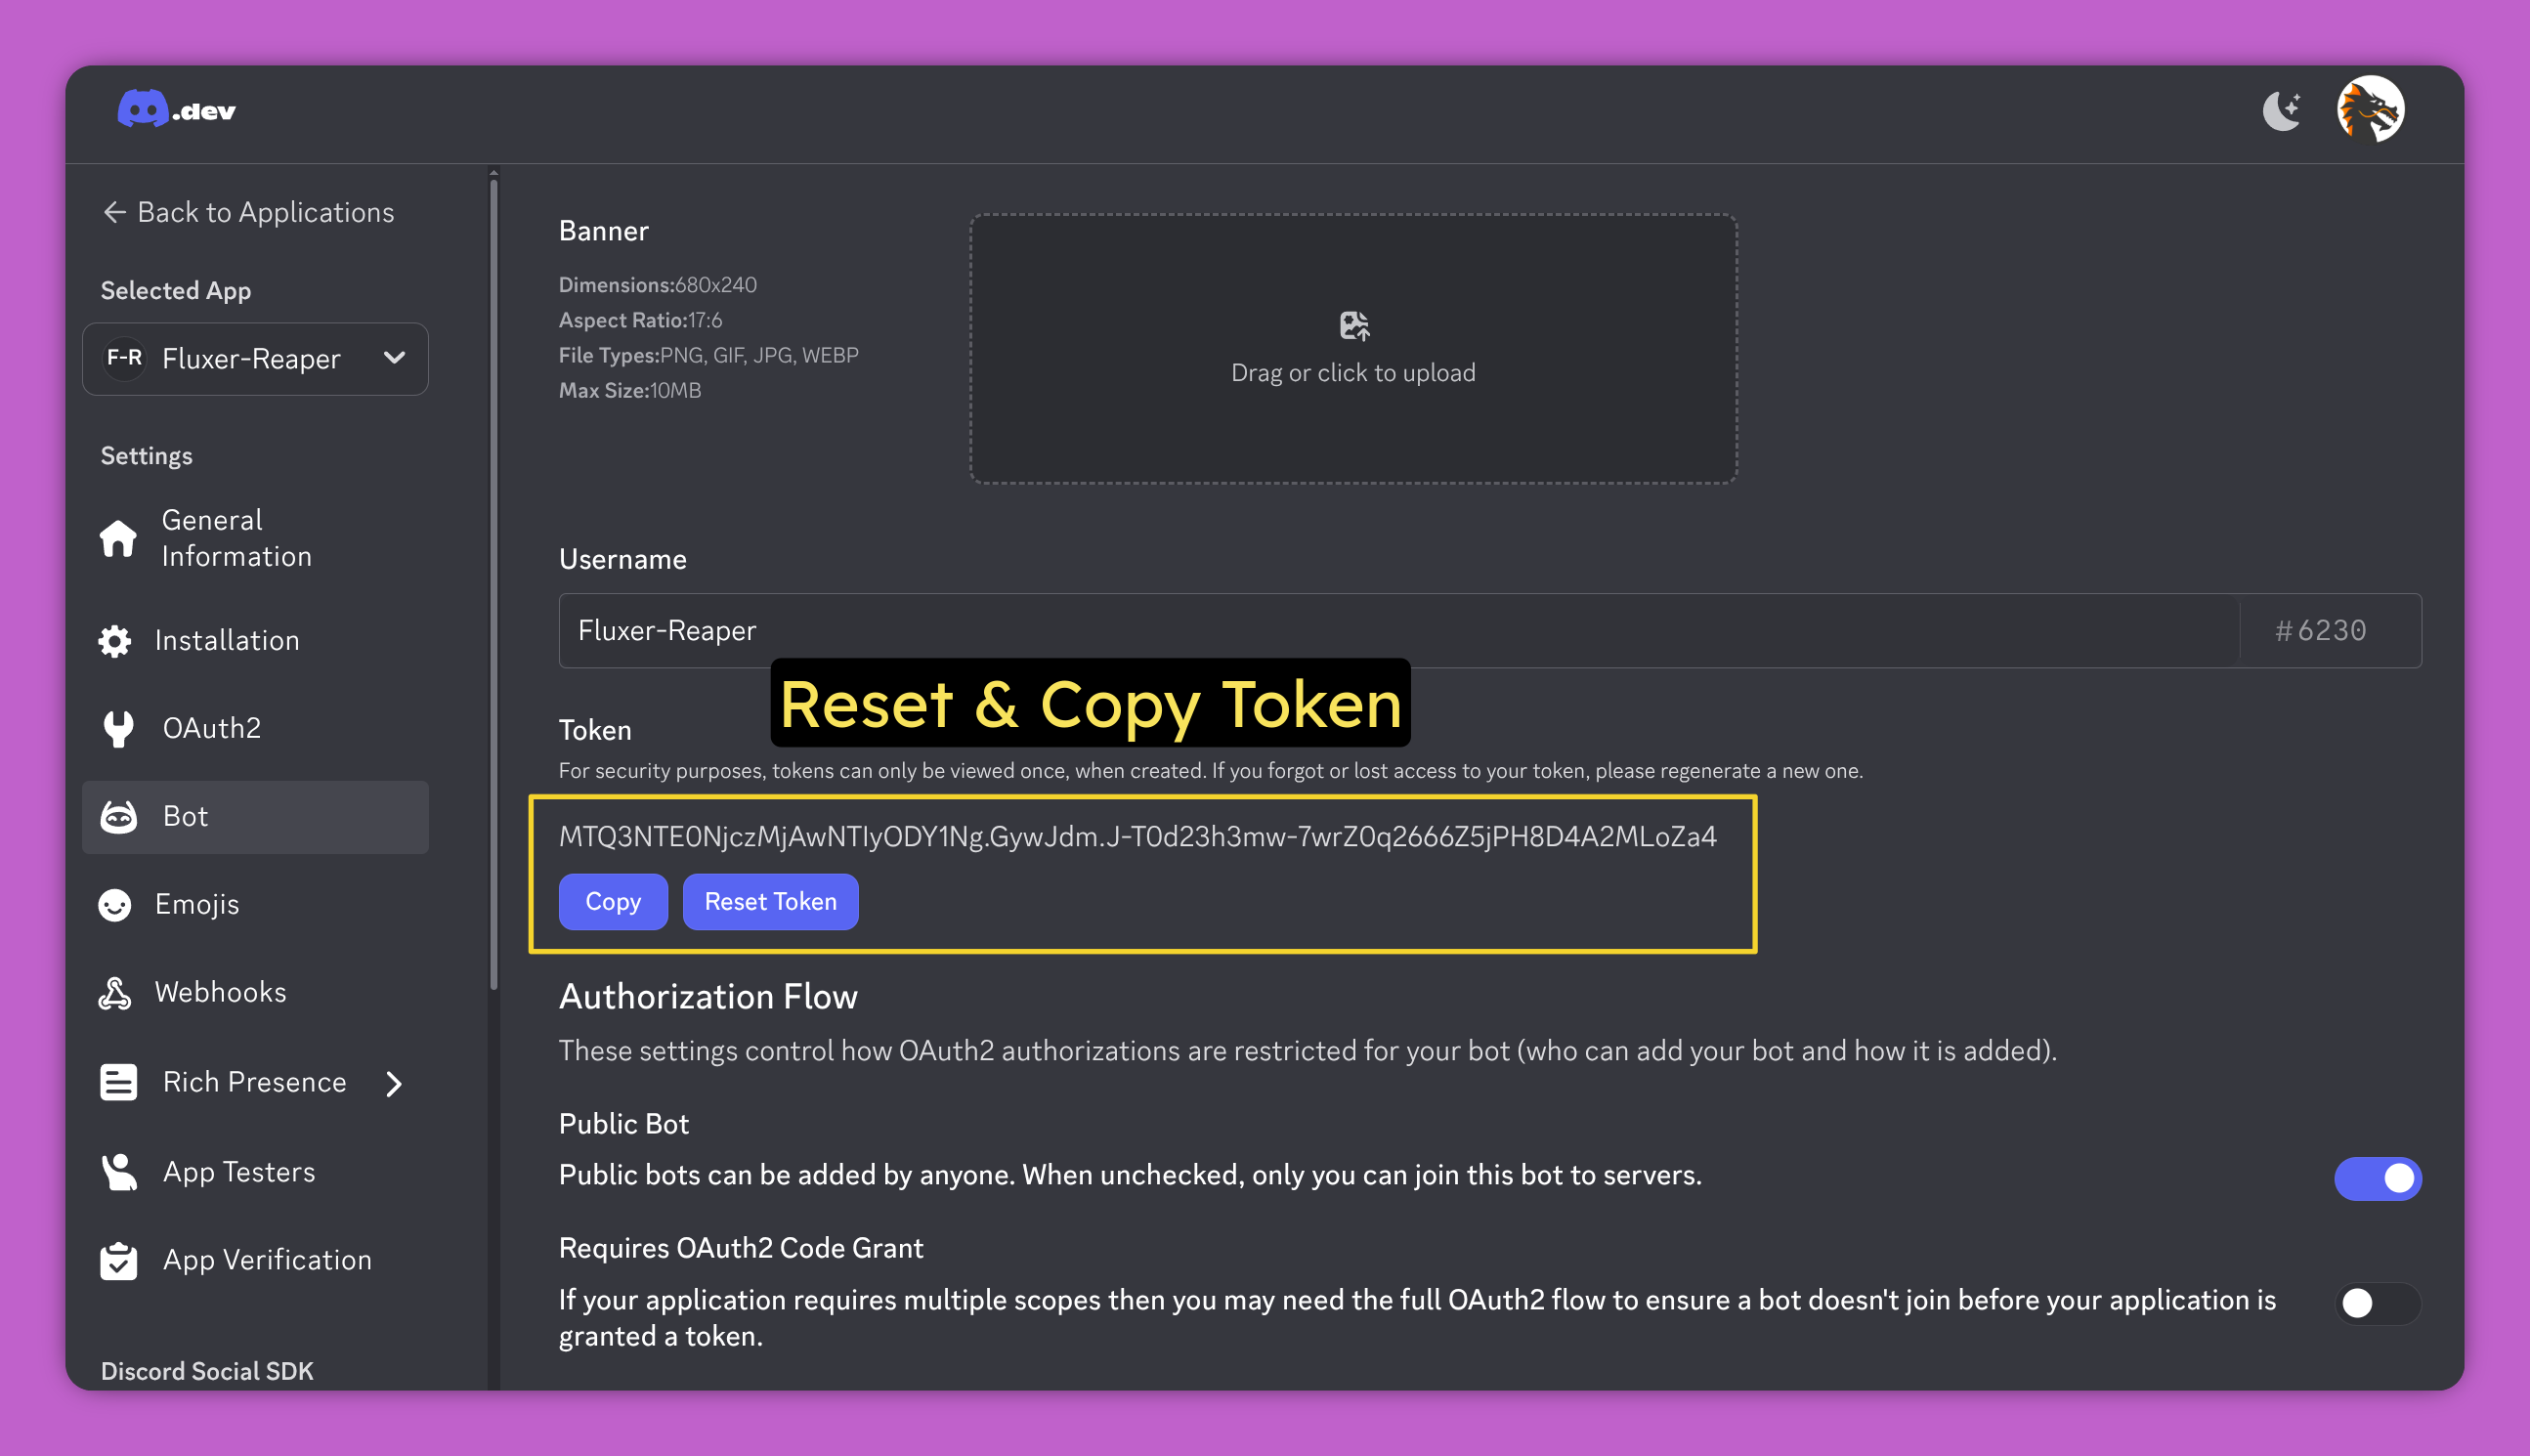Screen dimensions: 2530x1456
Task: Click the Aspect Ratio:17:6 text
Action: coord(640,320)
